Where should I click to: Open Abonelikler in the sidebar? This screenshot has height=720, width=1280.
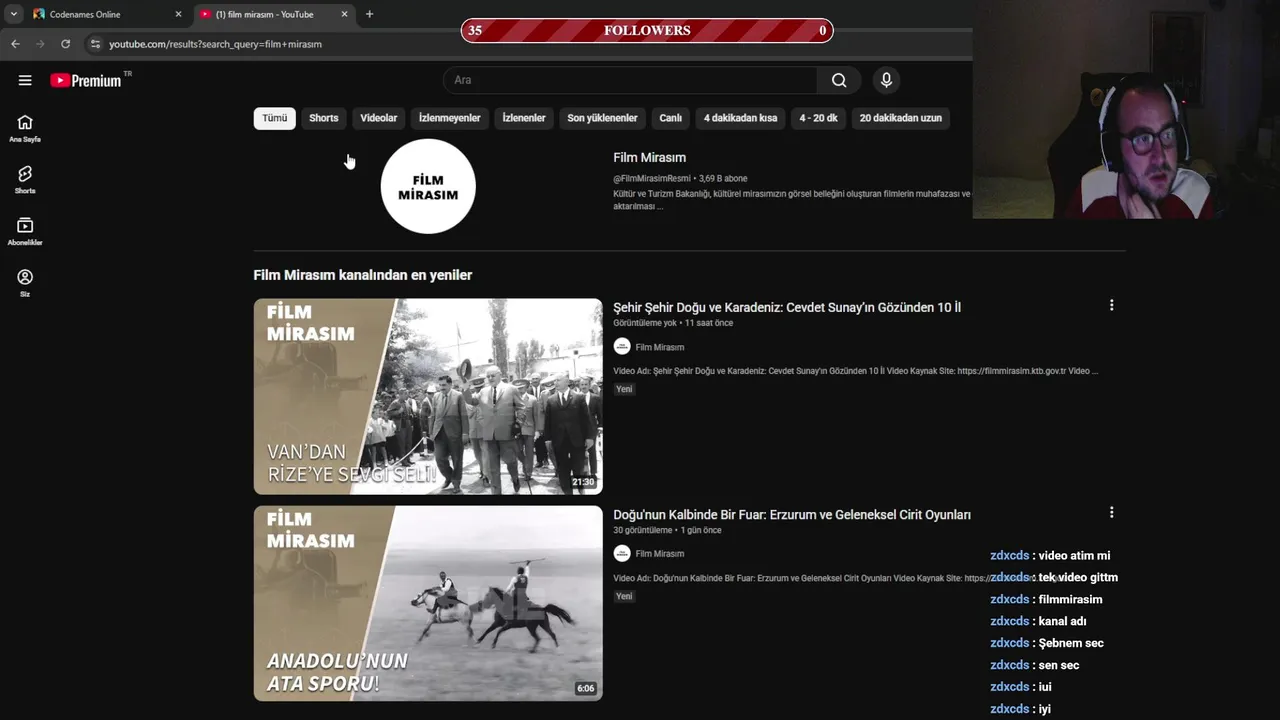point(25,232)
